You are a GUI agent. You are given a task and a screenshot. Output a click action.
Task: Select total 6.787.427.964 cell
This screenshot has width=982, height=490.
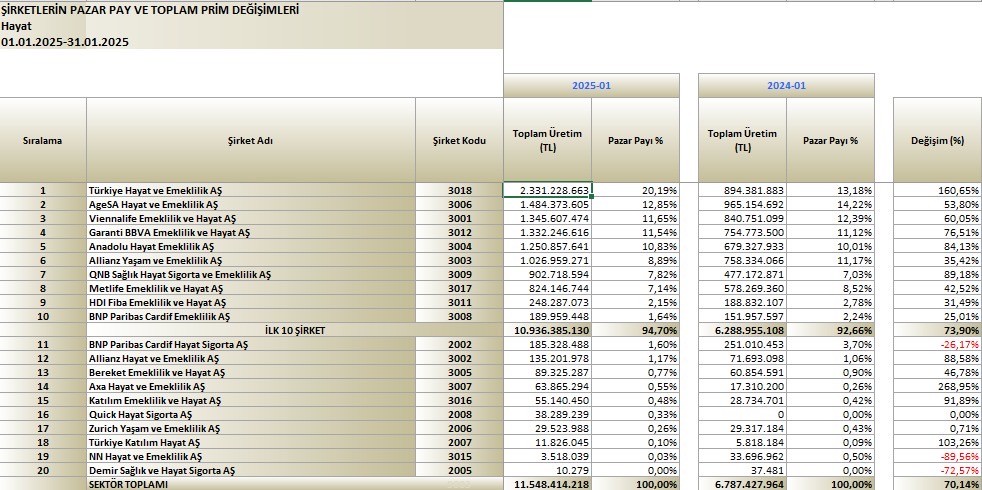742,484
